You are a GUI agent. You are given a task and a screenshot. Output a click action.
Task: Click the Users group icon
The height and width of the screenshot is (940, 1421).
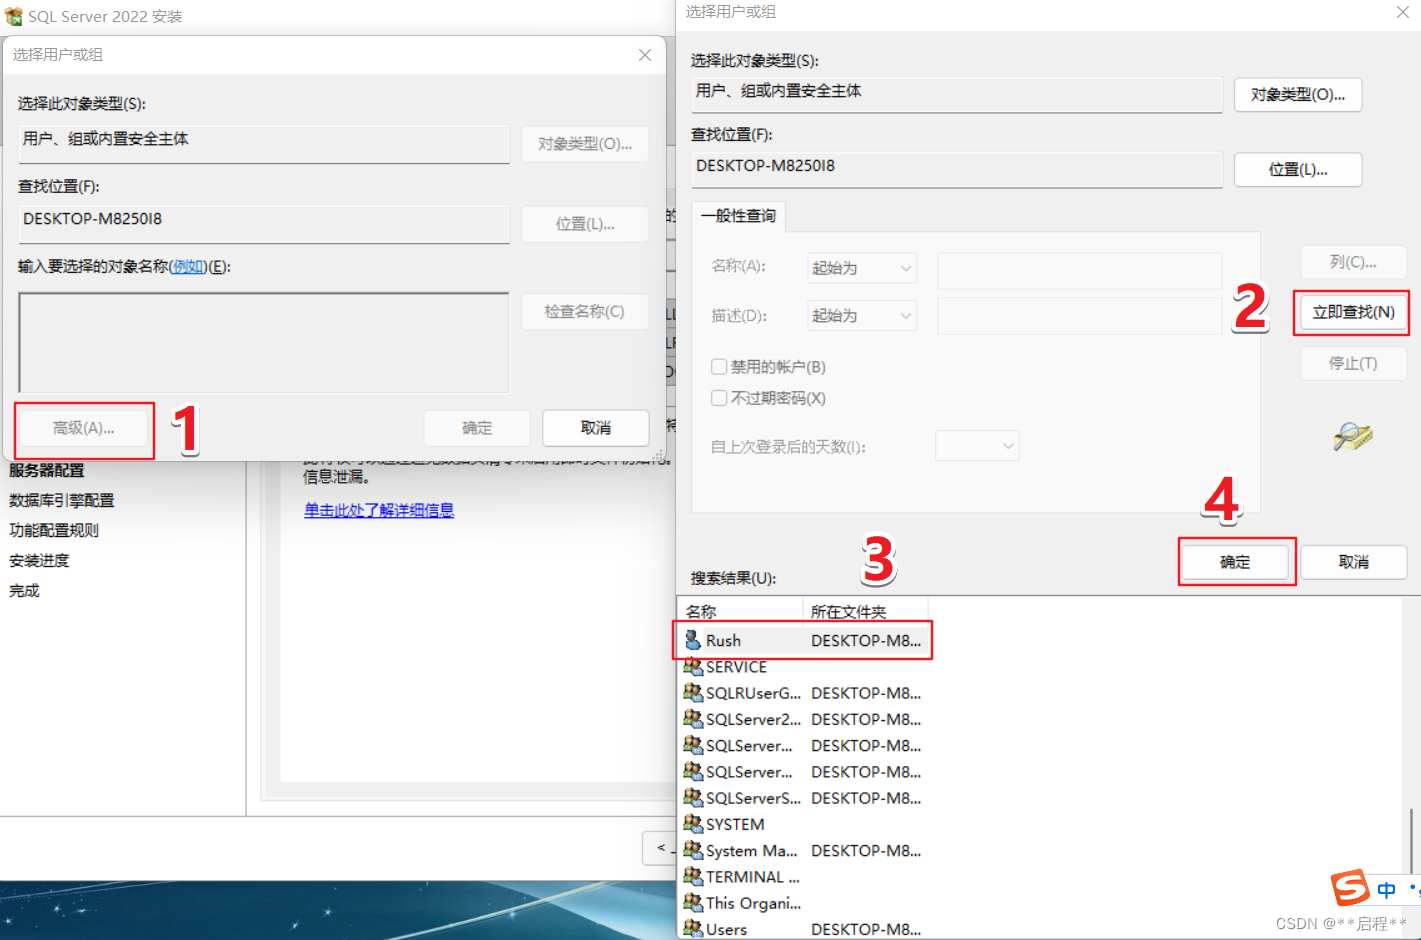click(x=692, y=928)
